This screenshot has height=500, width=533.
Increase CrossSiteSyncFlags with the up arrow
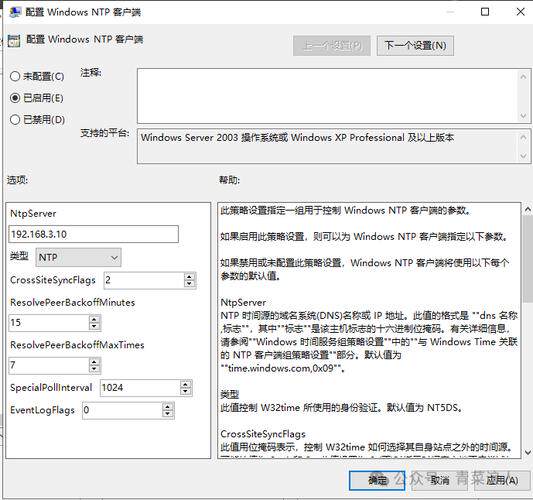click(190, 276)
